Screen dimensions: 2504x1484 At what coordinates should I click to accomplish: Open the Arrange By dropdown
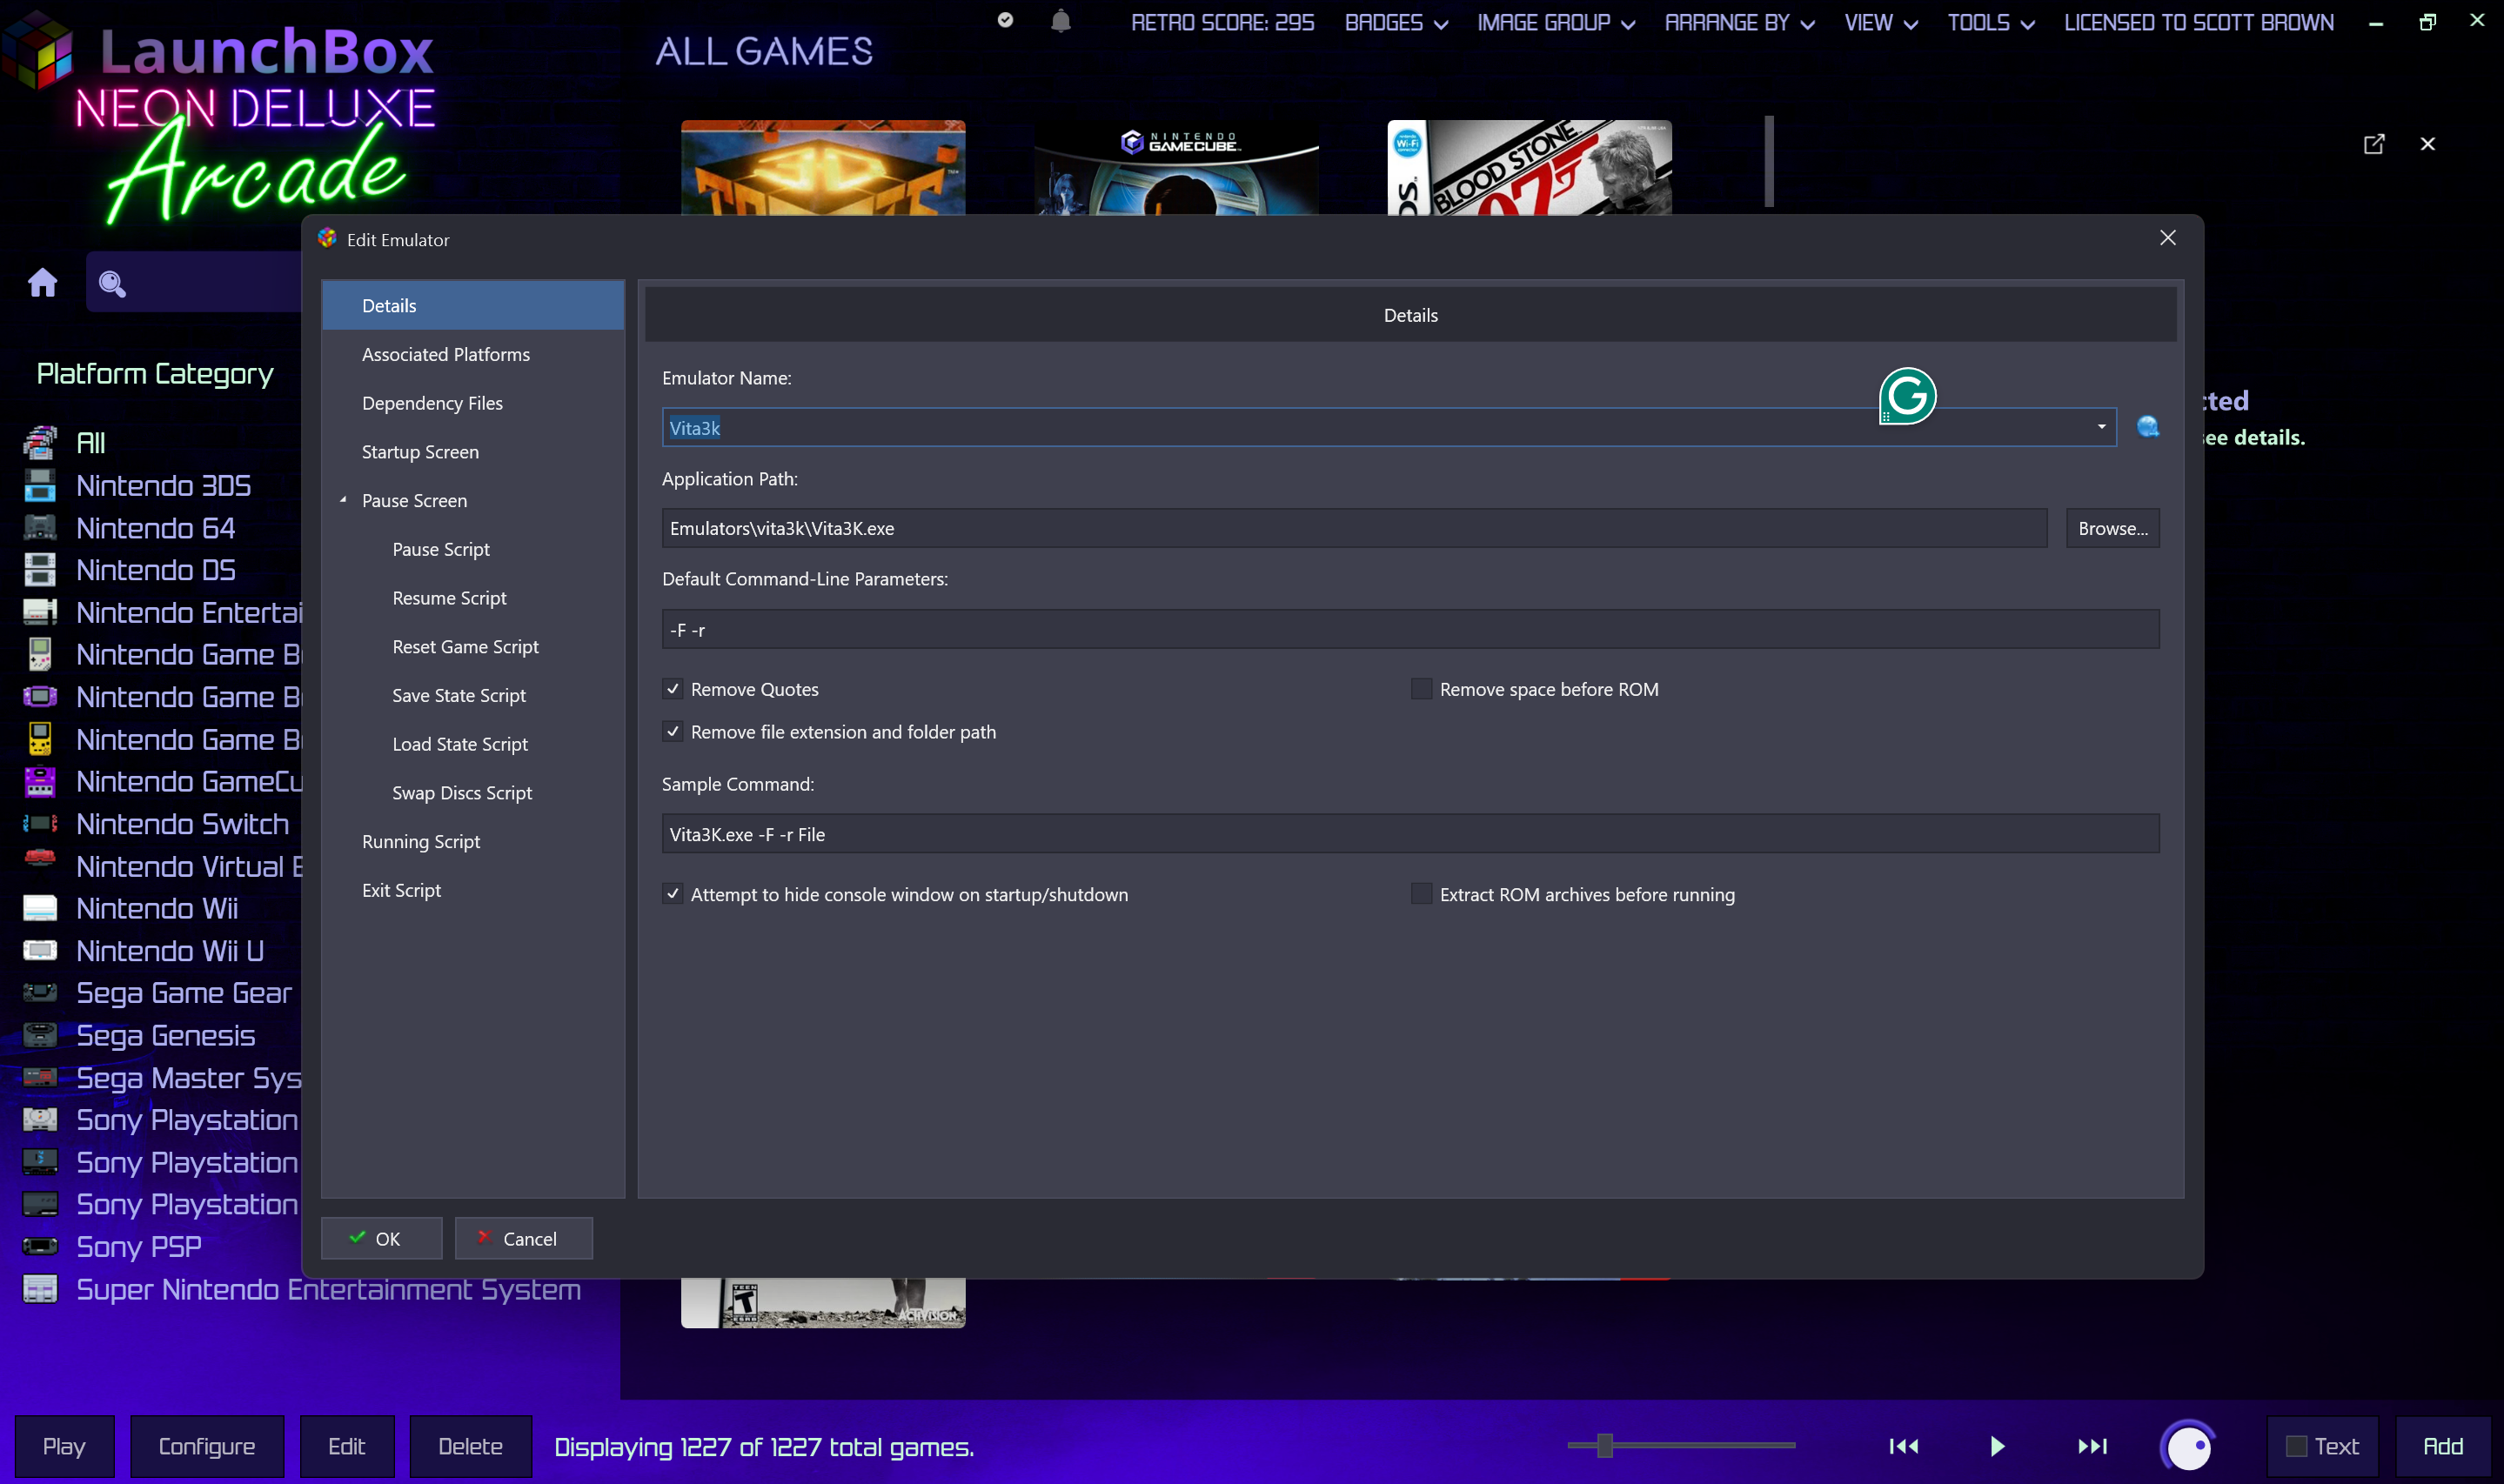1739,22
